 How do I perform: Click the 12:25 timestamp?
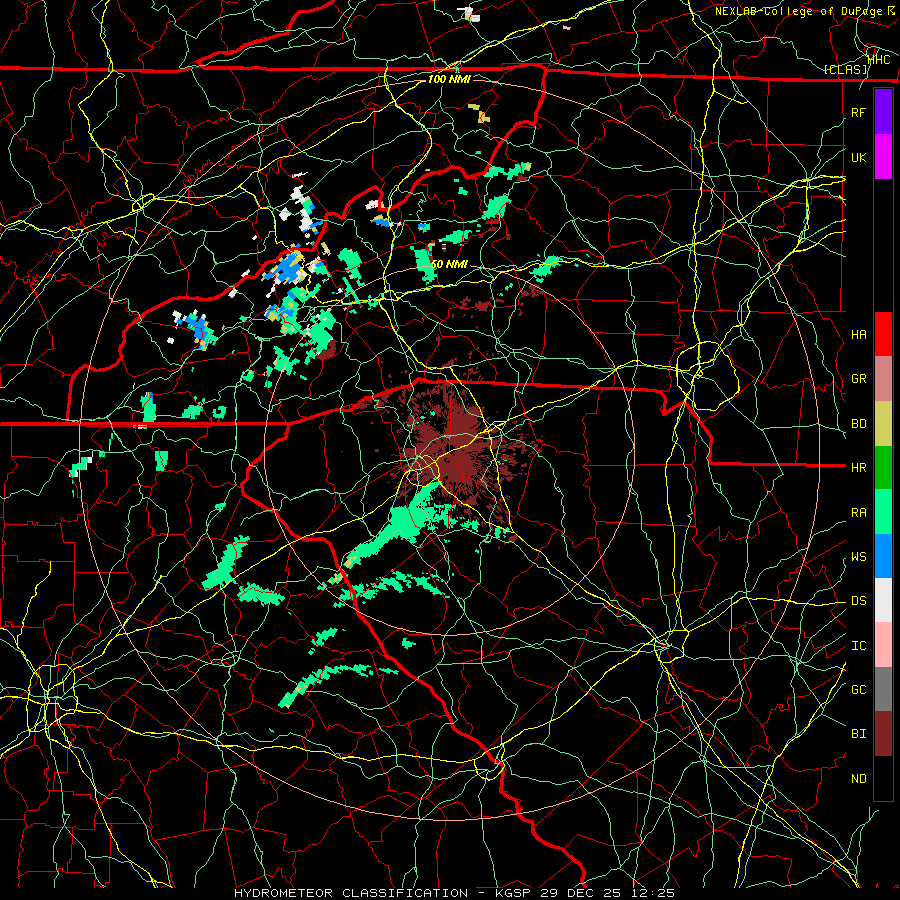pos(655,893)
